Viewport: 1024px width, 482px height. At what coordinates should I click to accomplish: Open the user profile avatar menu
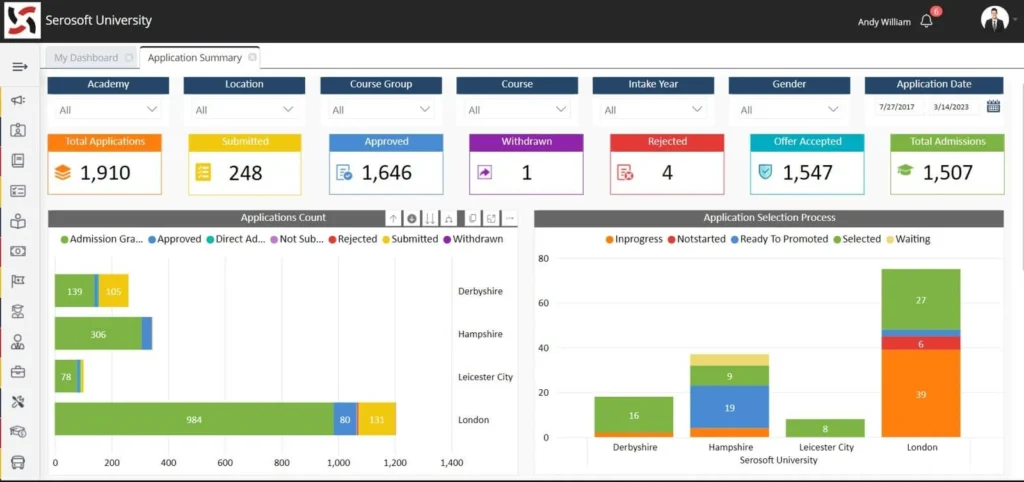pyautogui.click(x=993, y=20)
